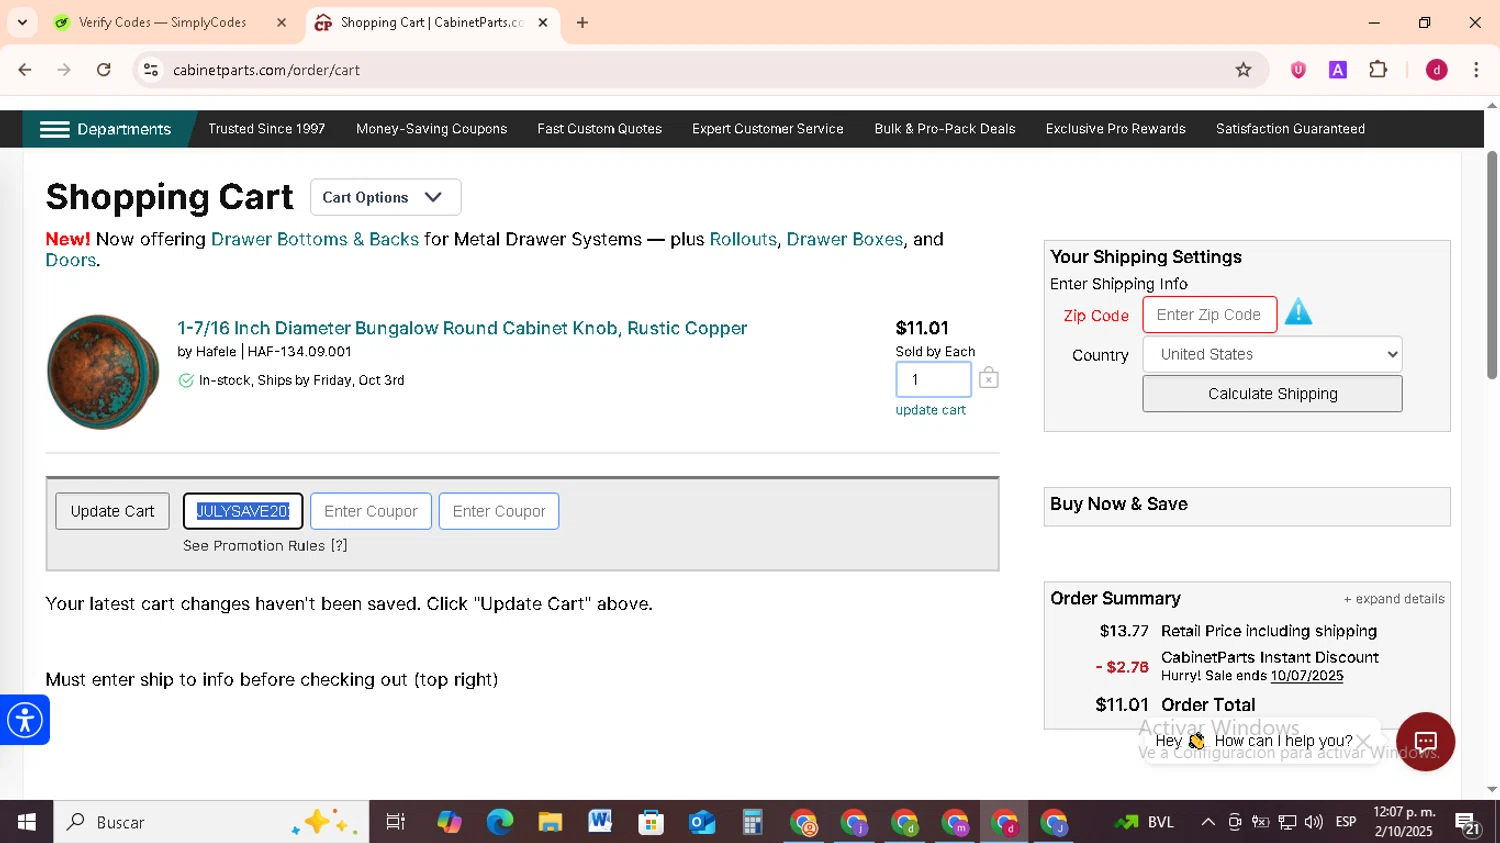
Task: Click See Promotion Rules link
Action: pos(265,546)
